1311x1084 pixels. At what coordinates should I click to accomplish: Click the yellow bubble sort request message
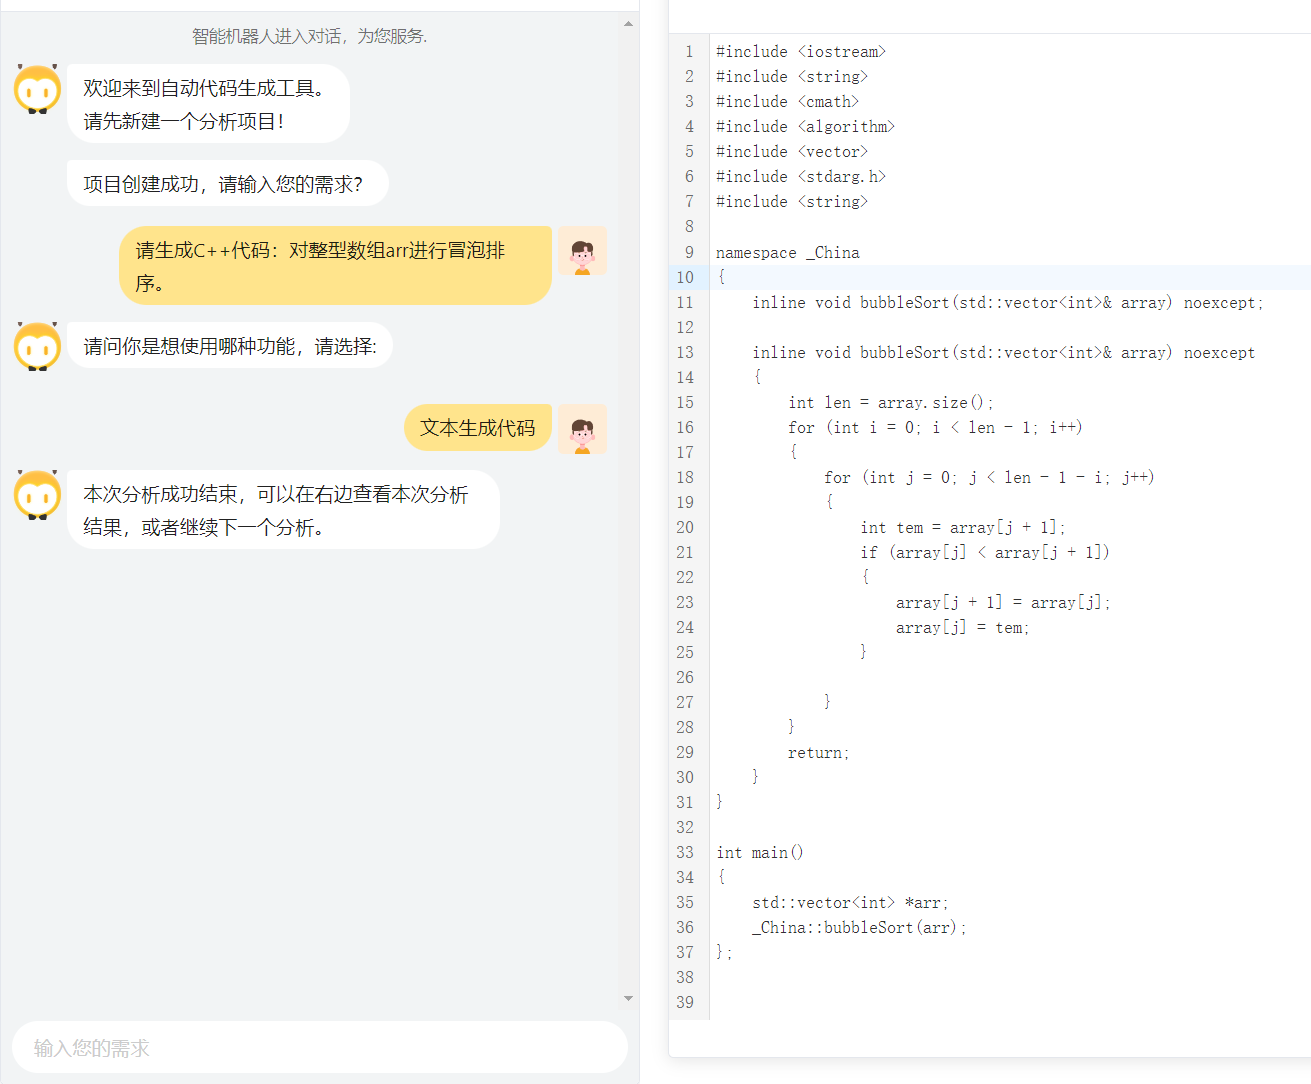coord(334,266)
